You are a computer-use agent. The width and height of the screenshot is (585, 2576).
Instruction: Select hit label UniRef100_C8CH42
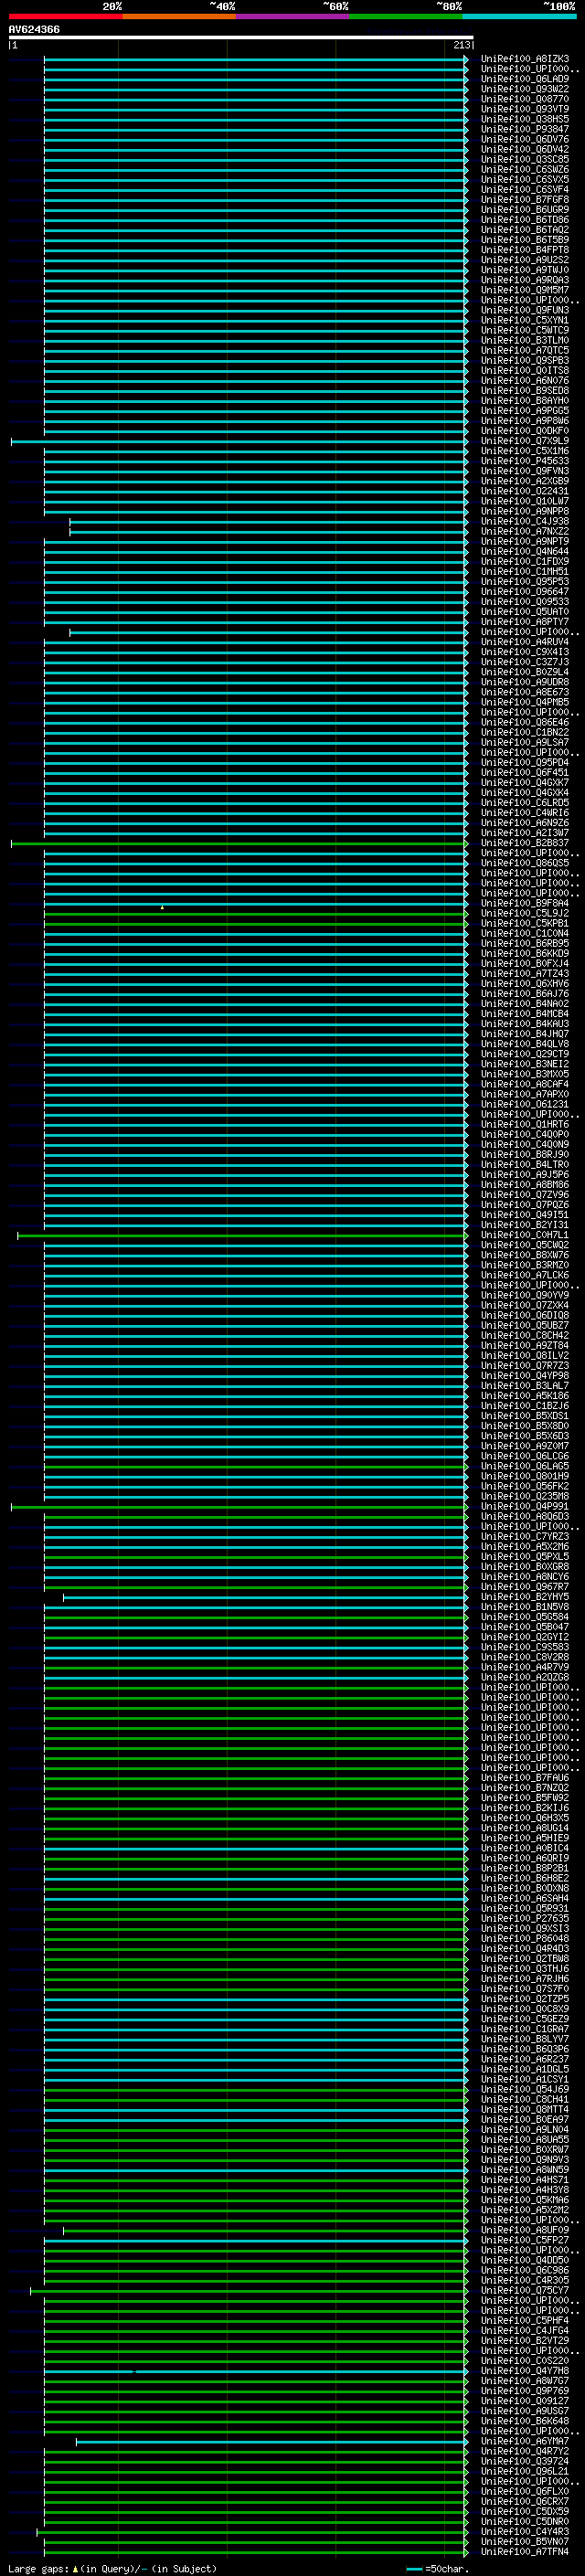click(525, 1335)
